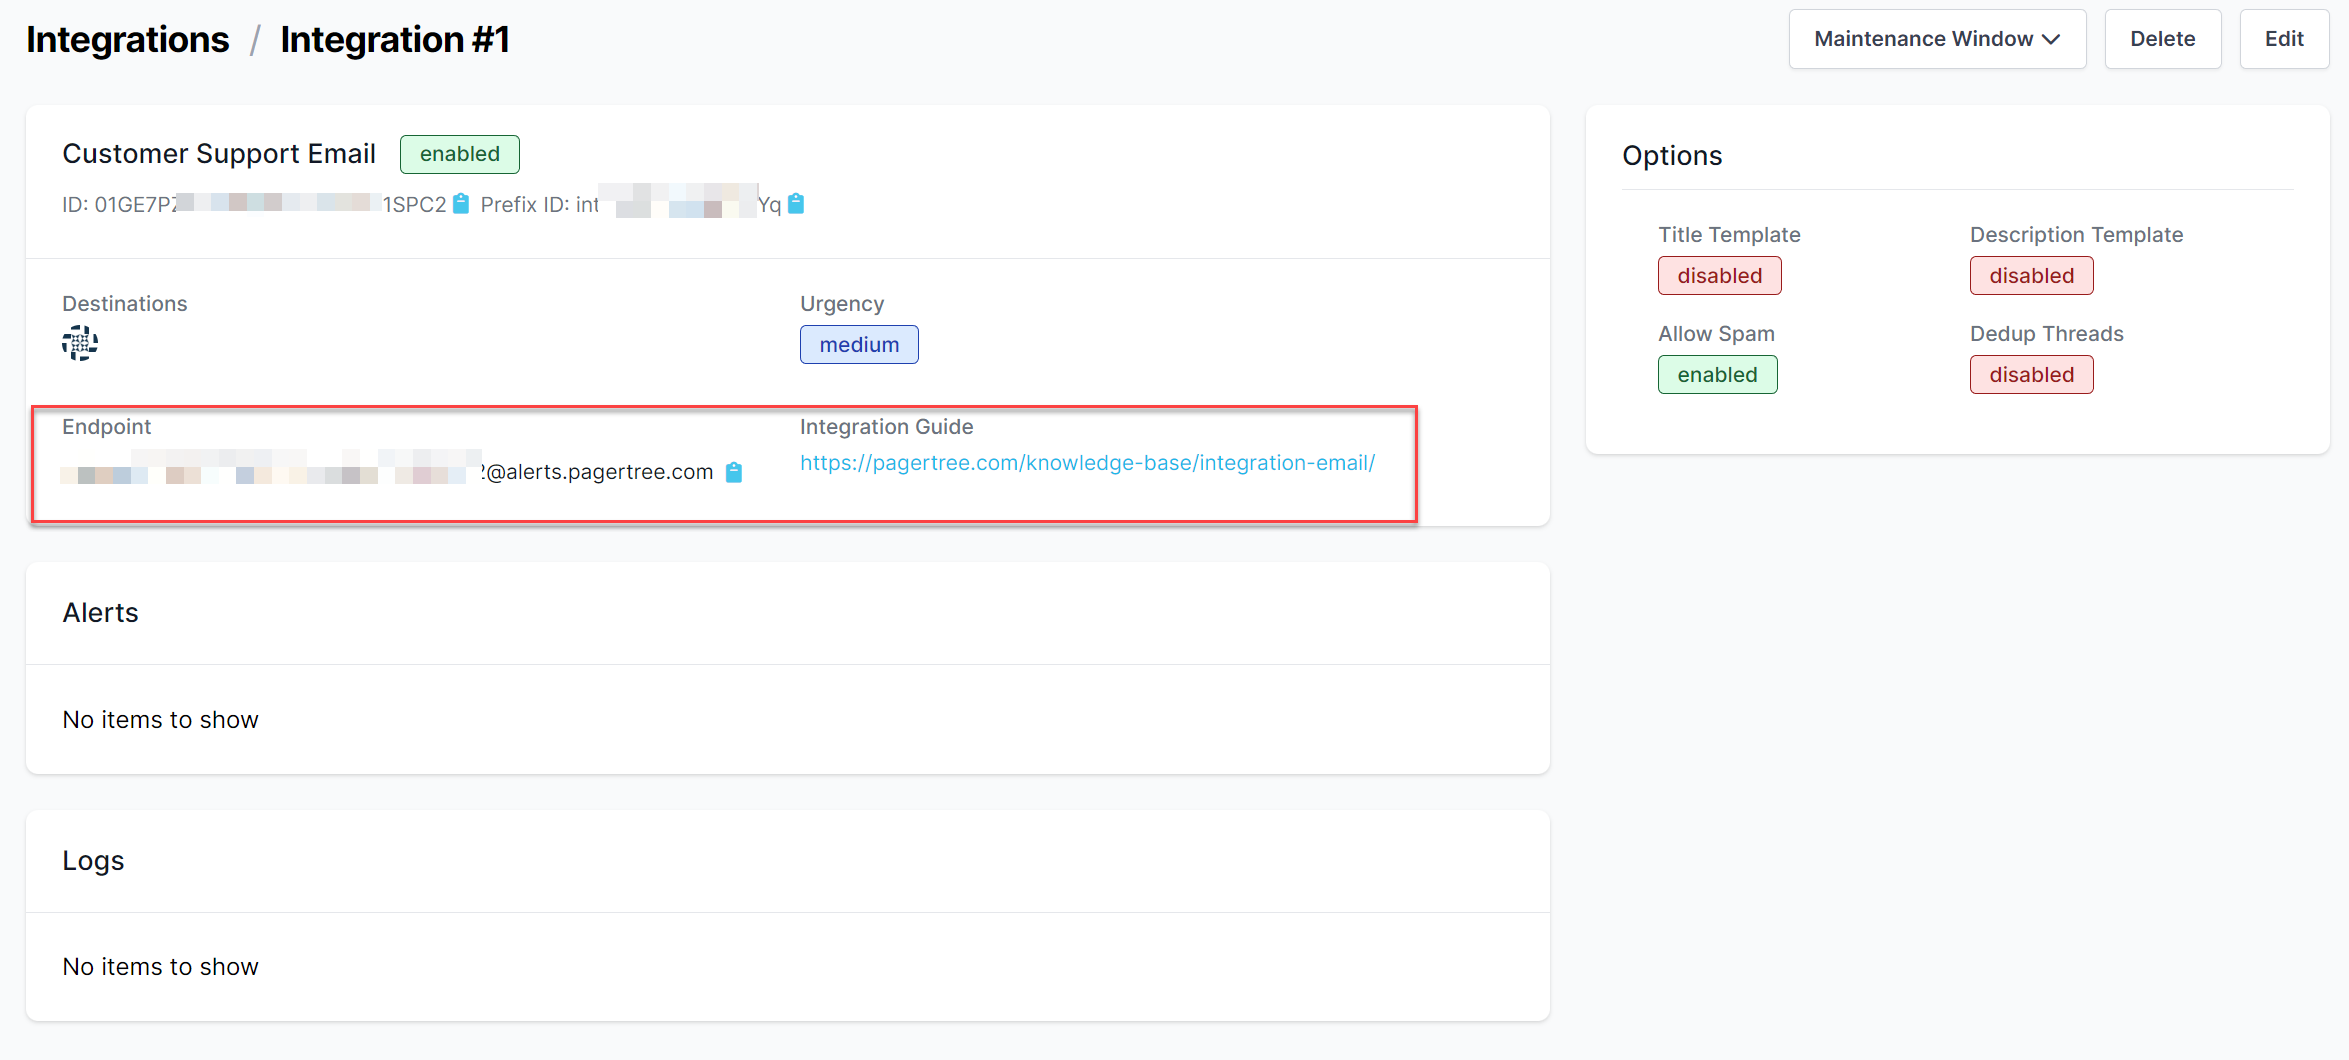Open the integration-email knowledge base link
Viewport: 2349px width, 1060px height.
pos(1087,463)
